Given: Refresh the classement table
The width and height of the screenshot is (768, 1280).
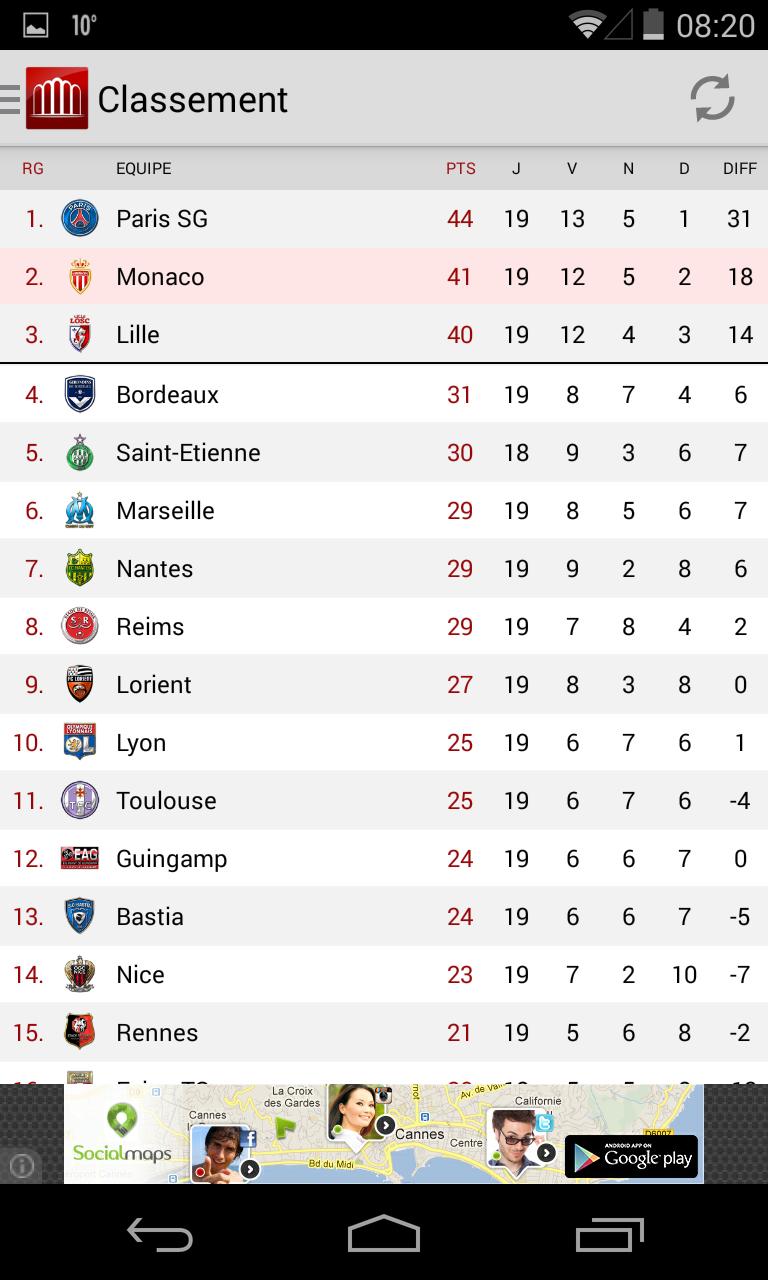Looking at the screenshot, I should [712, 100].
